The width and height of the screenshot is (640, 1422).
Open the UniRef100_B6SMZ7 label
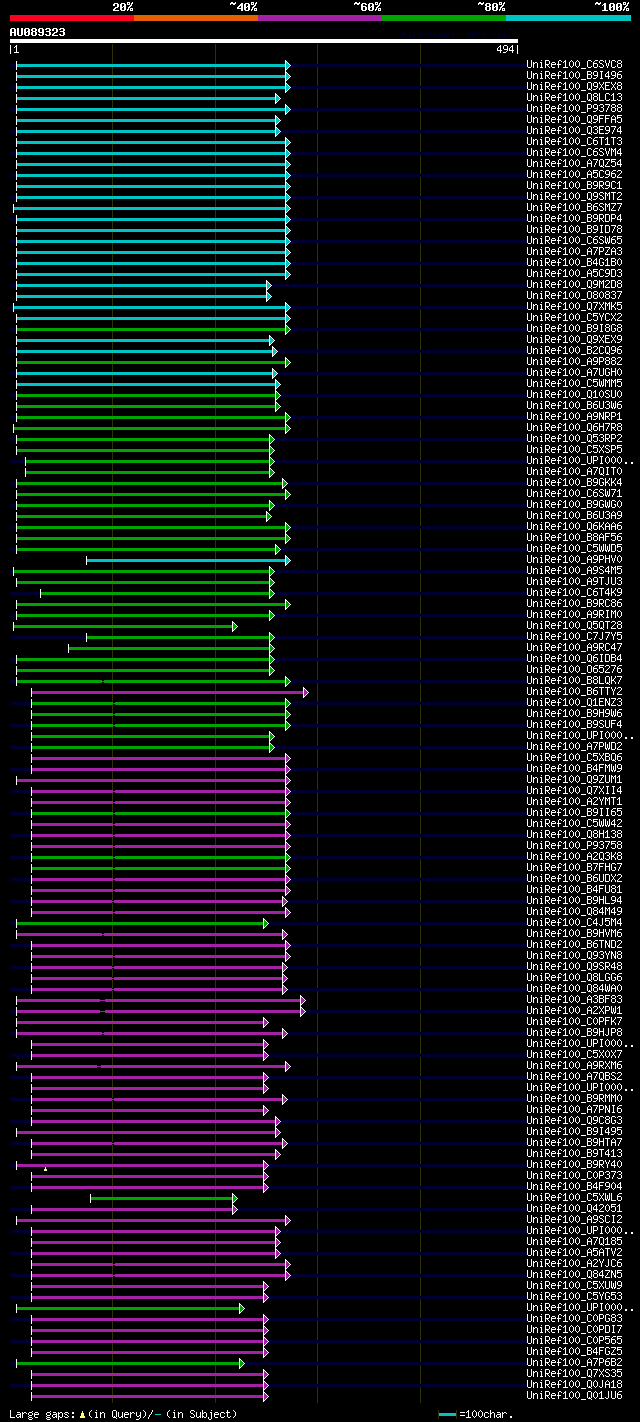point(574,207)
